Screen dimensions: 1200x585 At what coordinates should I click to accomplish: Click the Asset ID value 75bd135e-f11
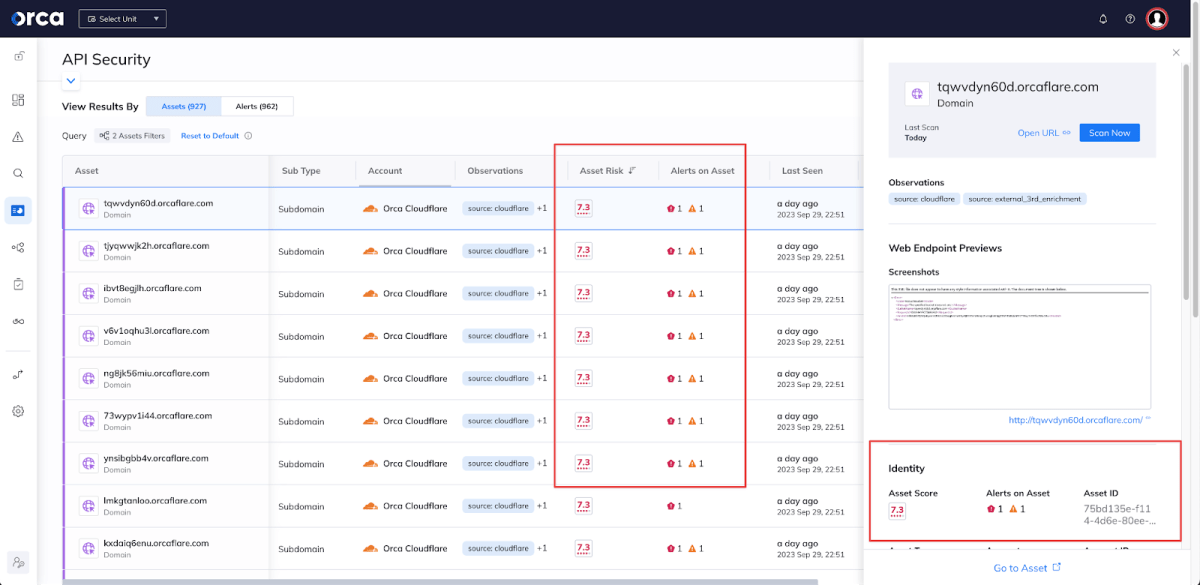click(1120, 514)
